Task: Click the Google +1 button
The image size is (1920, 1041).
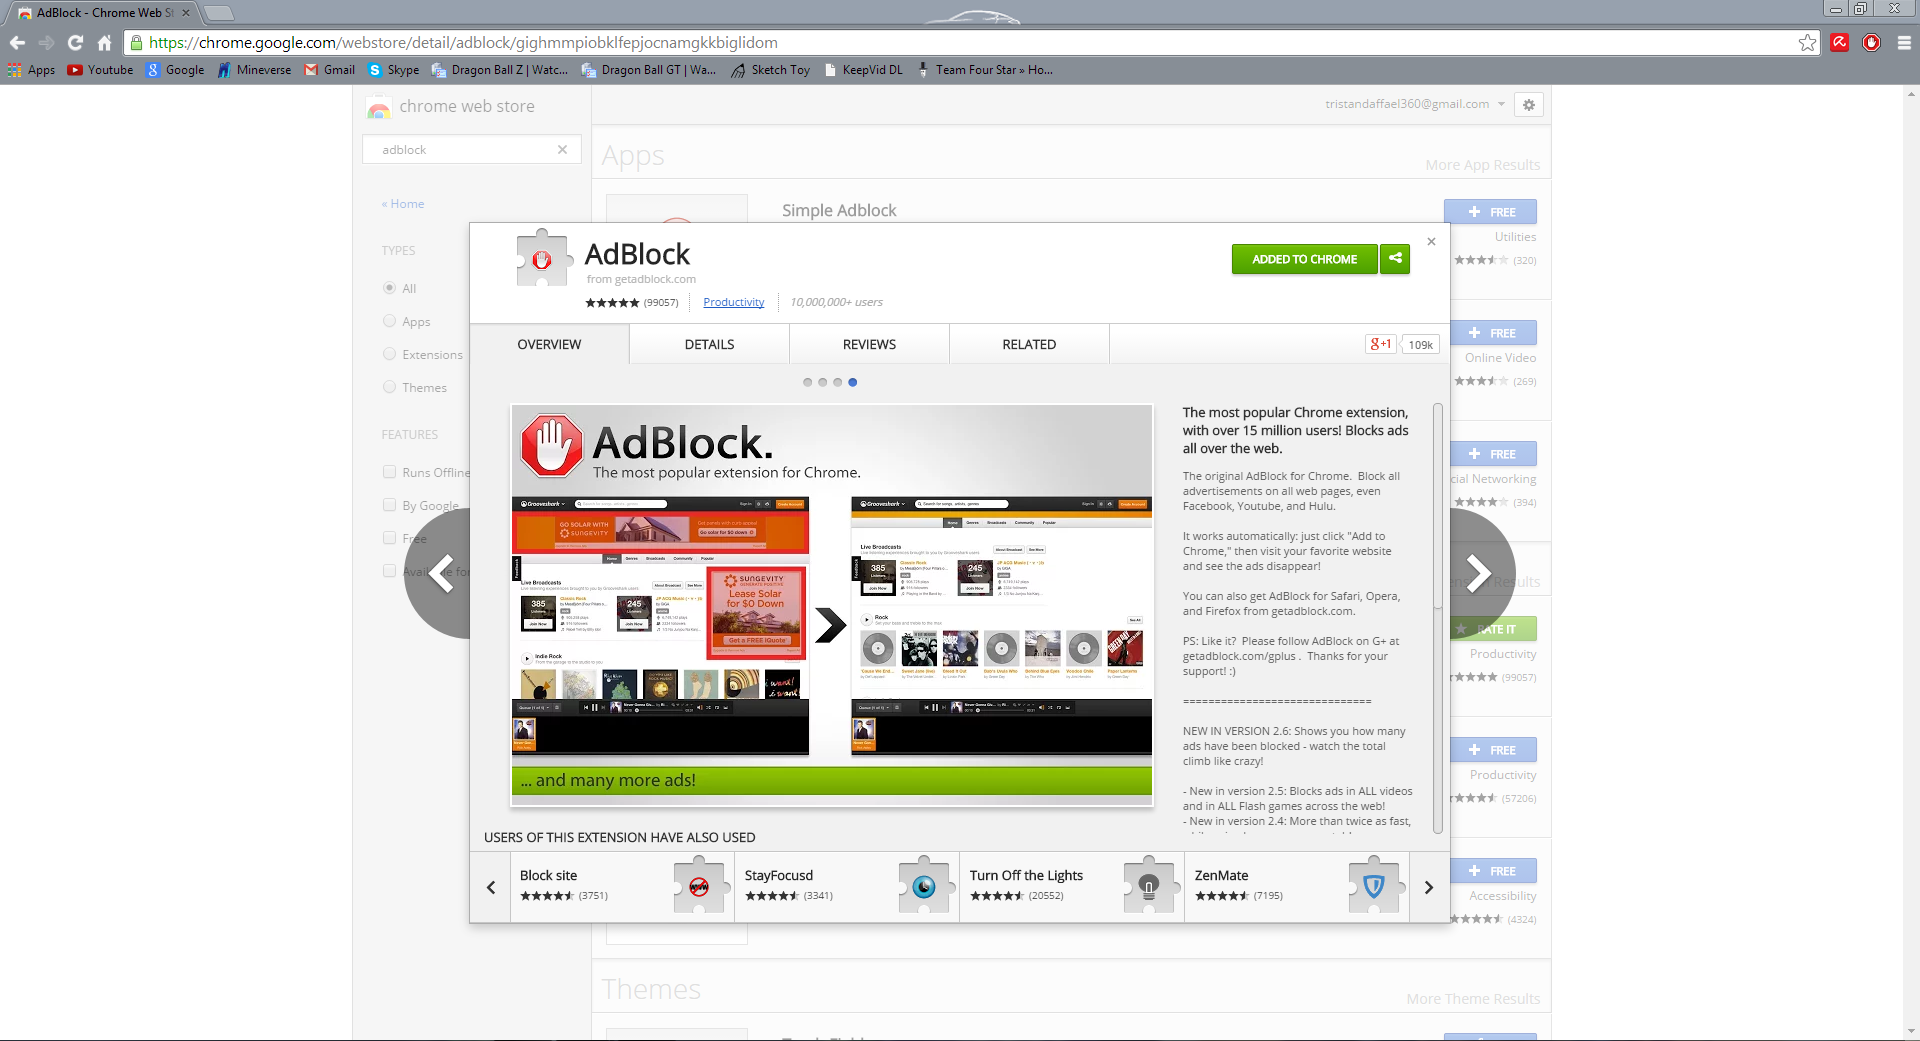Action: (1381, 344)
